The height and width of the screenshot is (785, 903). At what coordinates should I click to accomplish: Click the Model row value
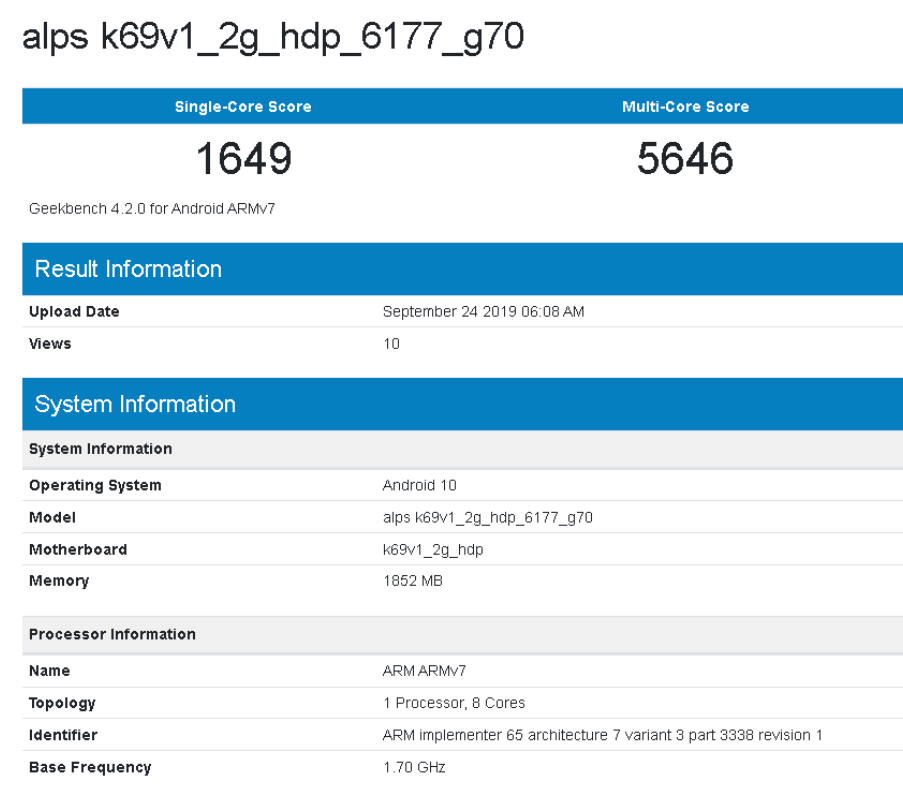[485, 517]
